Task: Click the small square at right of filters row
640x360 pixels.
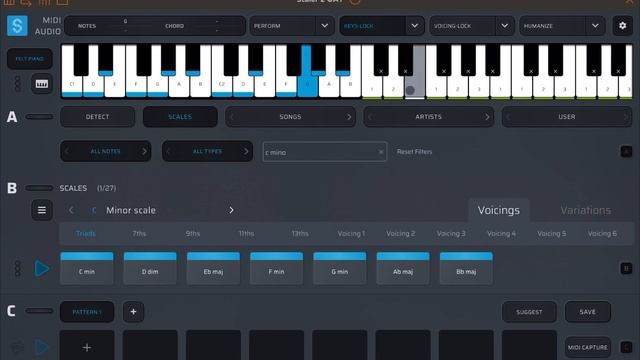Action: 626,151
